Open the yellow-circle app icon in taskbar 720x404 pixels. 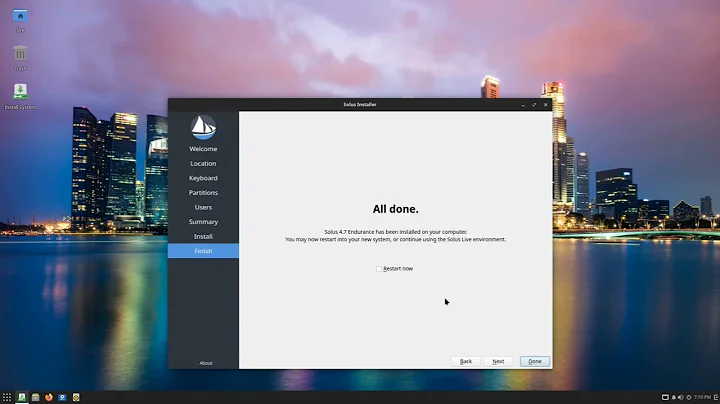click(76, 397)
